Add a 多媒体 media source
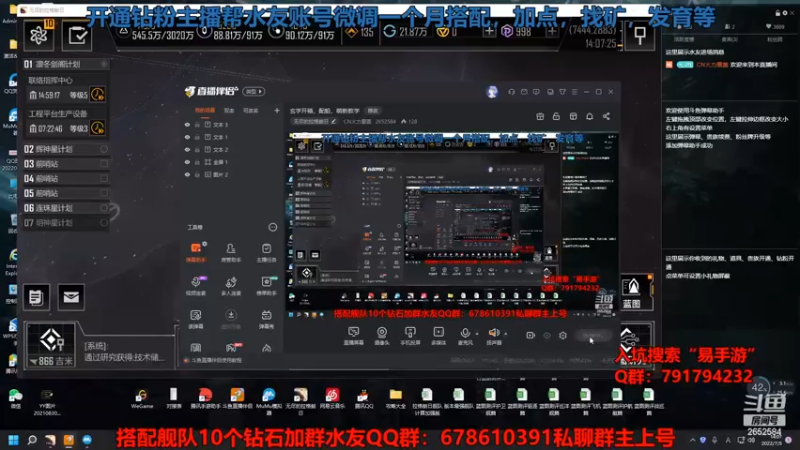This screenshot has width=800, height=450. 438,336
